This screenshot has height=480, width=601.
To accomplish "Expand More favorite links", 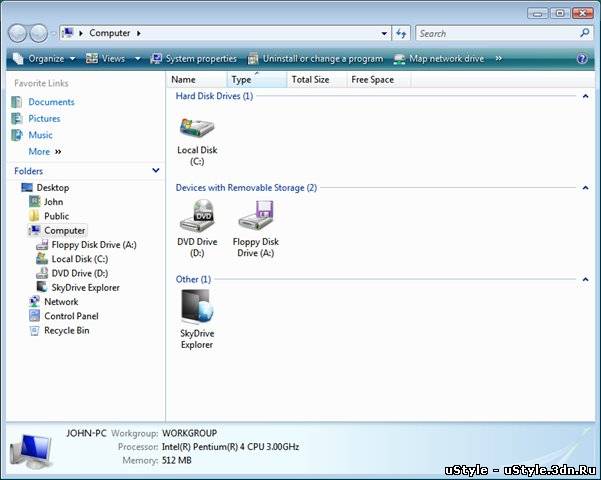I will coord(45,151).
